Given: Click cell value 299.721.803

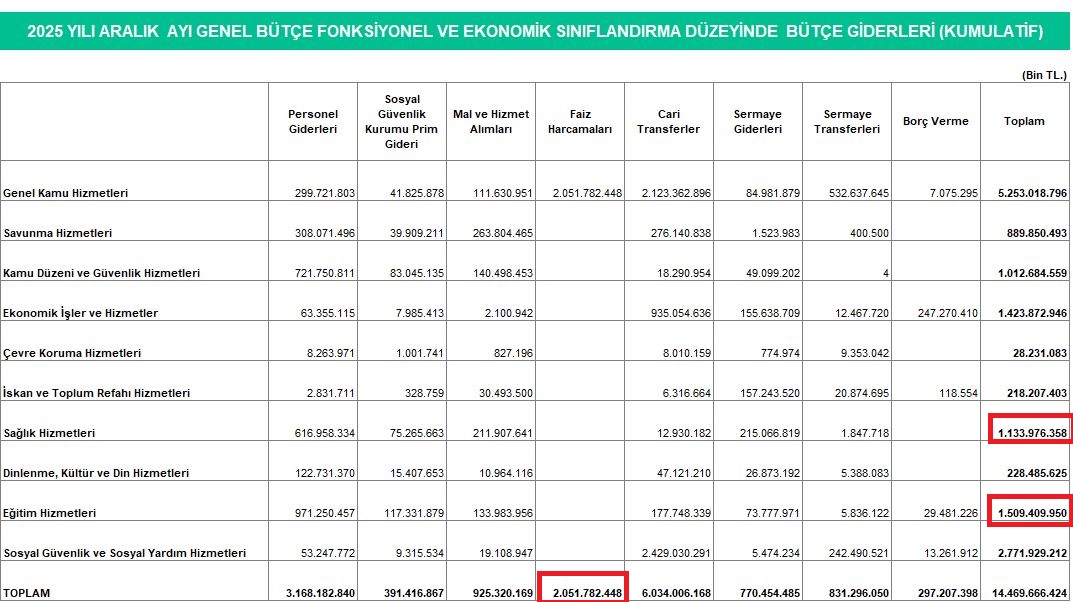Looking at the screenshot, I should pos(325,193).
